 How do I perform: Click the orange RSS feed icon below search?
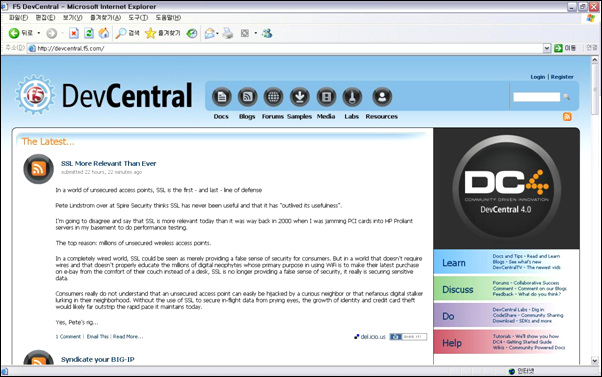pos(567,117)
